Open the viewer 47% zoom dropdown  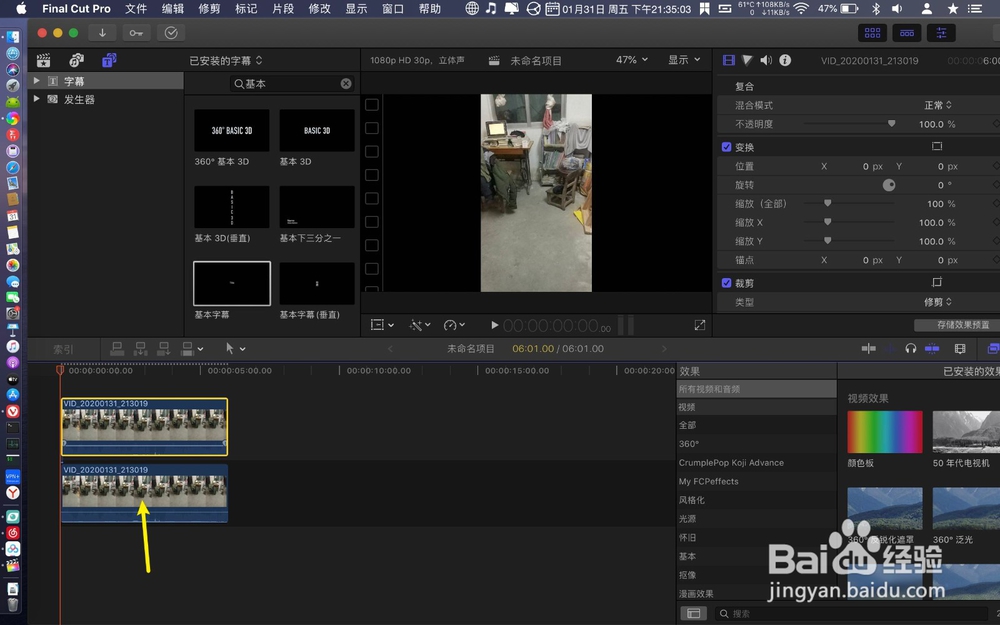(x=631, y=60)
